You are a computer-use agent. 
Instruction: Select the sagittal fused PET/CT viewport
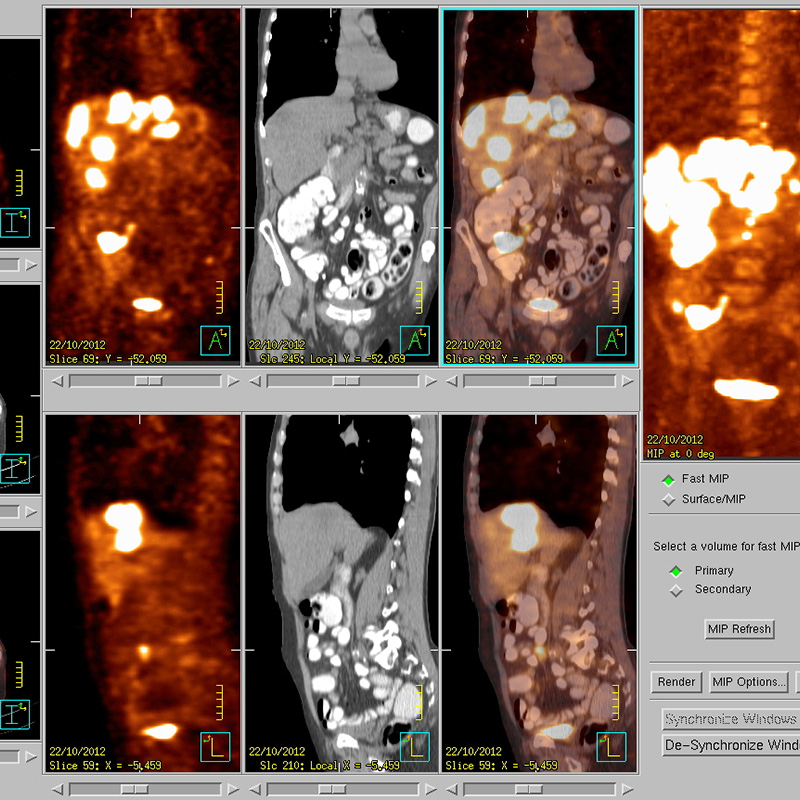point(539,593)
